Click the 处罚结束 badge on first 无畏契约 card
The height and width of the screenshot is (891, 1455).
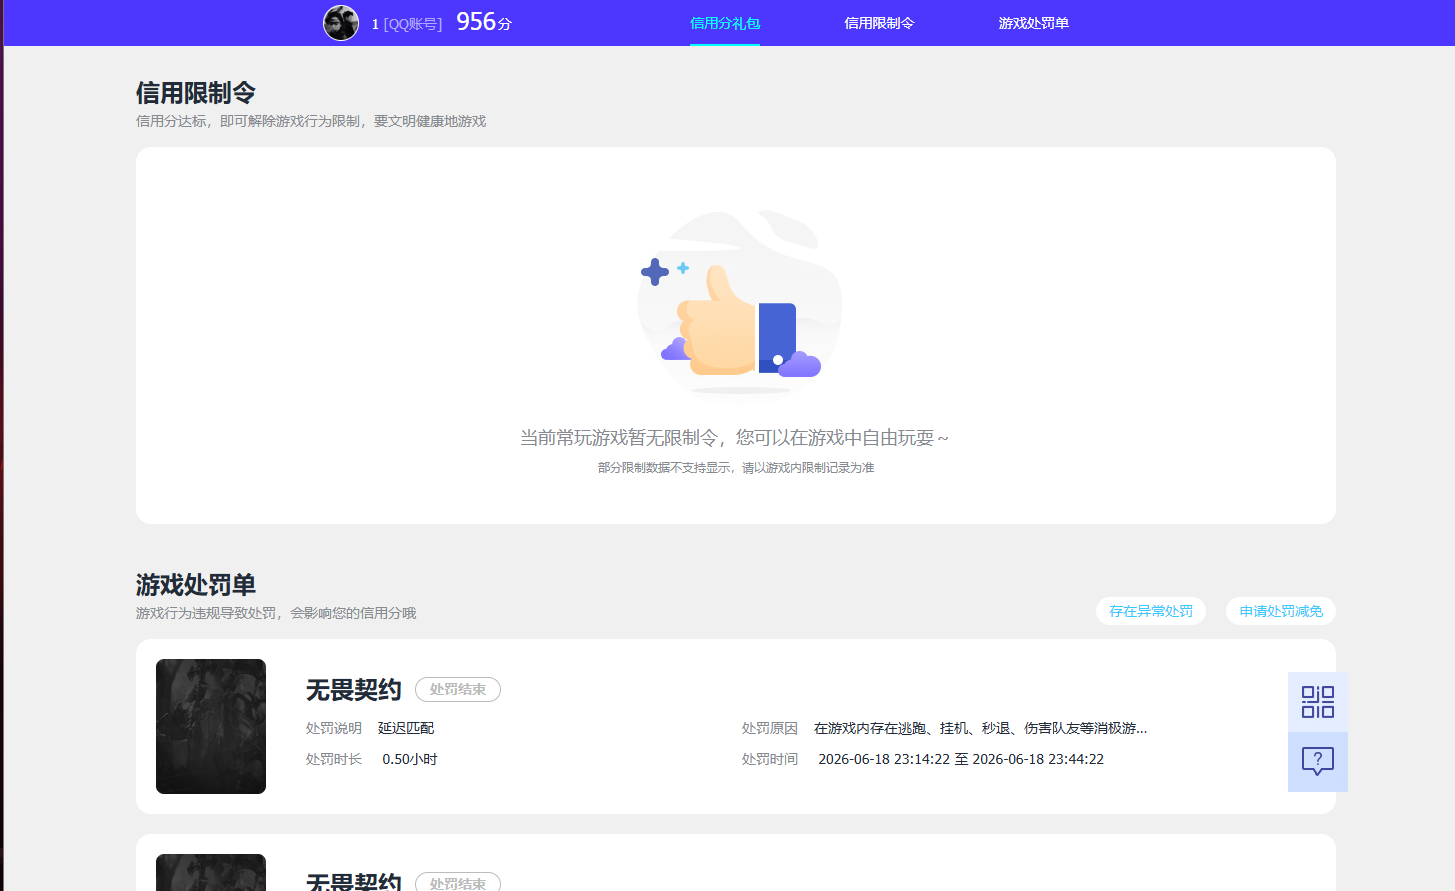coord(458,690)
